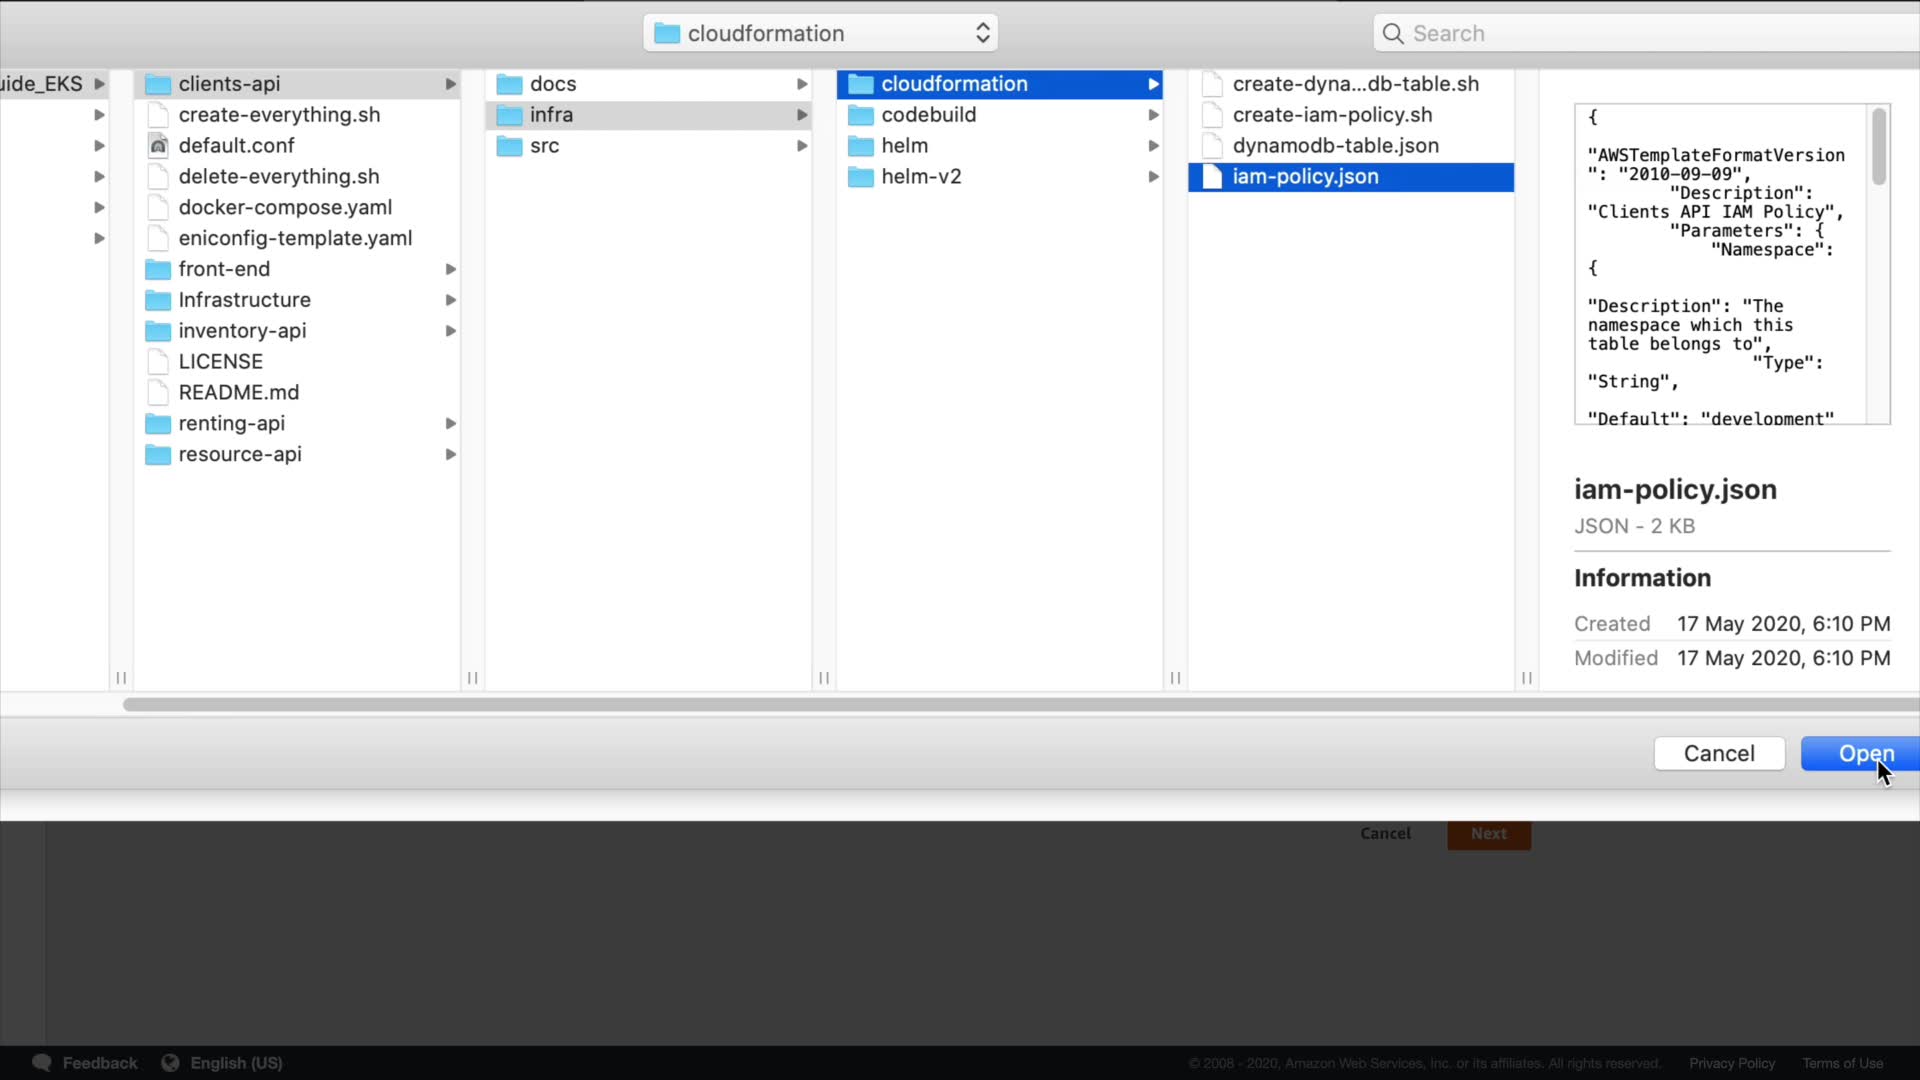Viewport: 1920px width, 1080px height.
Task: Expand the src folder arrow
Action: click(802, 146)
